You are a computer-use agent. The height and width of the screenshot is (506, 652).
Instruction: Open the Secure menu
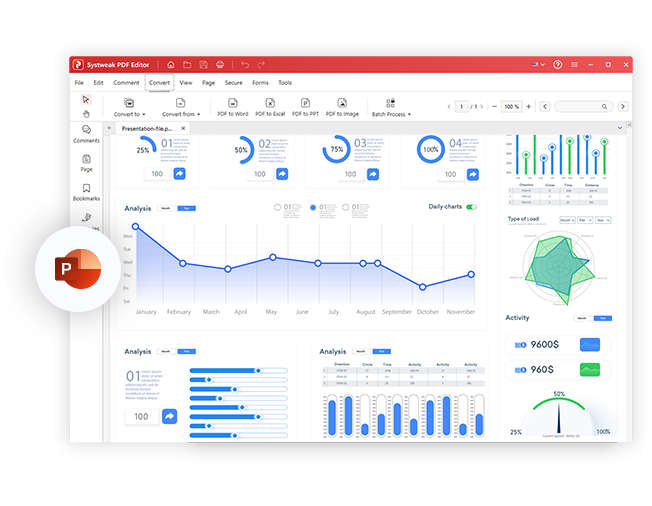234,83
